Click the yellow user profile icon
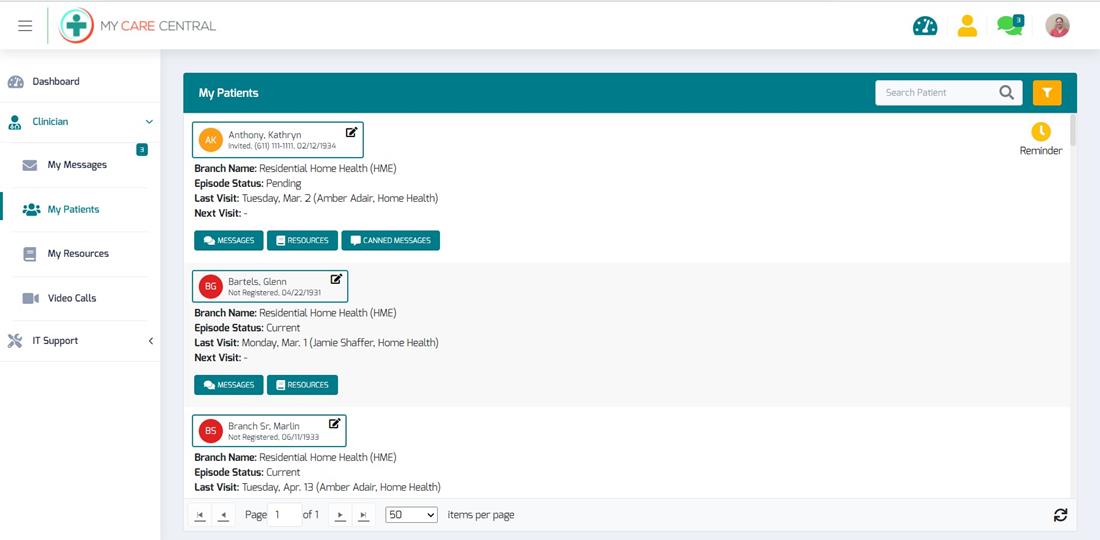The image size is (1100, 540). click(x=967, y=26)
